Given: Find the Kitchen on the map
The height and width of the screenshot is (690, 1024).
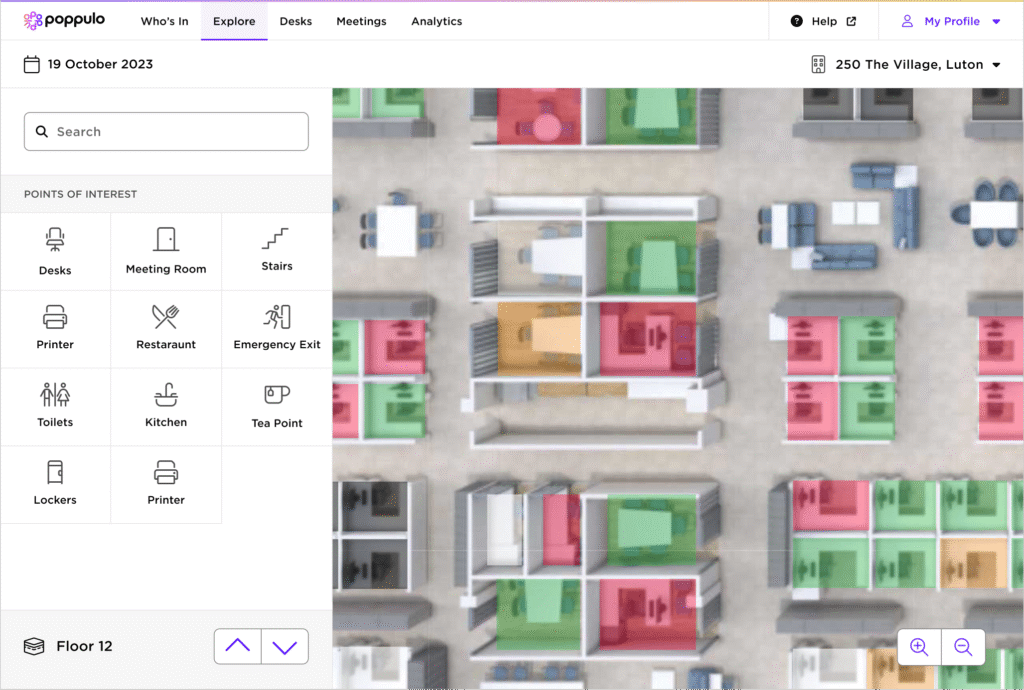Looking at the screenshot, I should coord(166,406).
